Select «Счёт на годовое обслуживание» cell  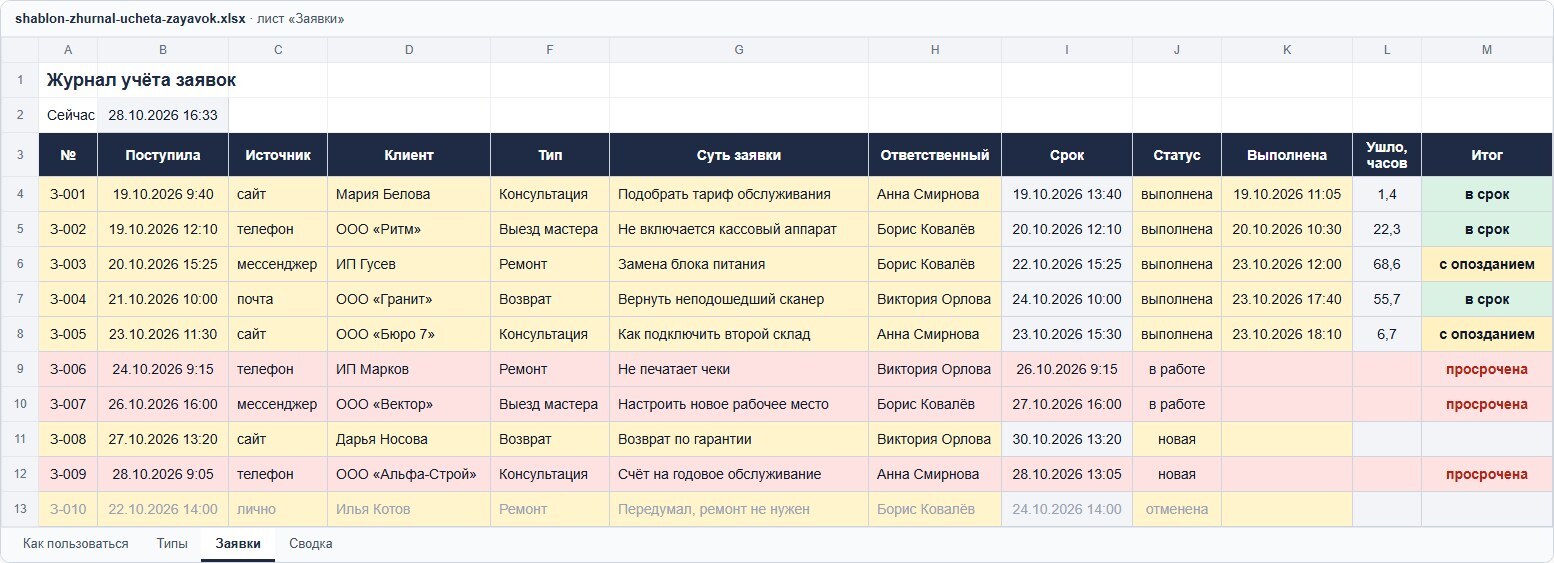click(x=739, y=474)
